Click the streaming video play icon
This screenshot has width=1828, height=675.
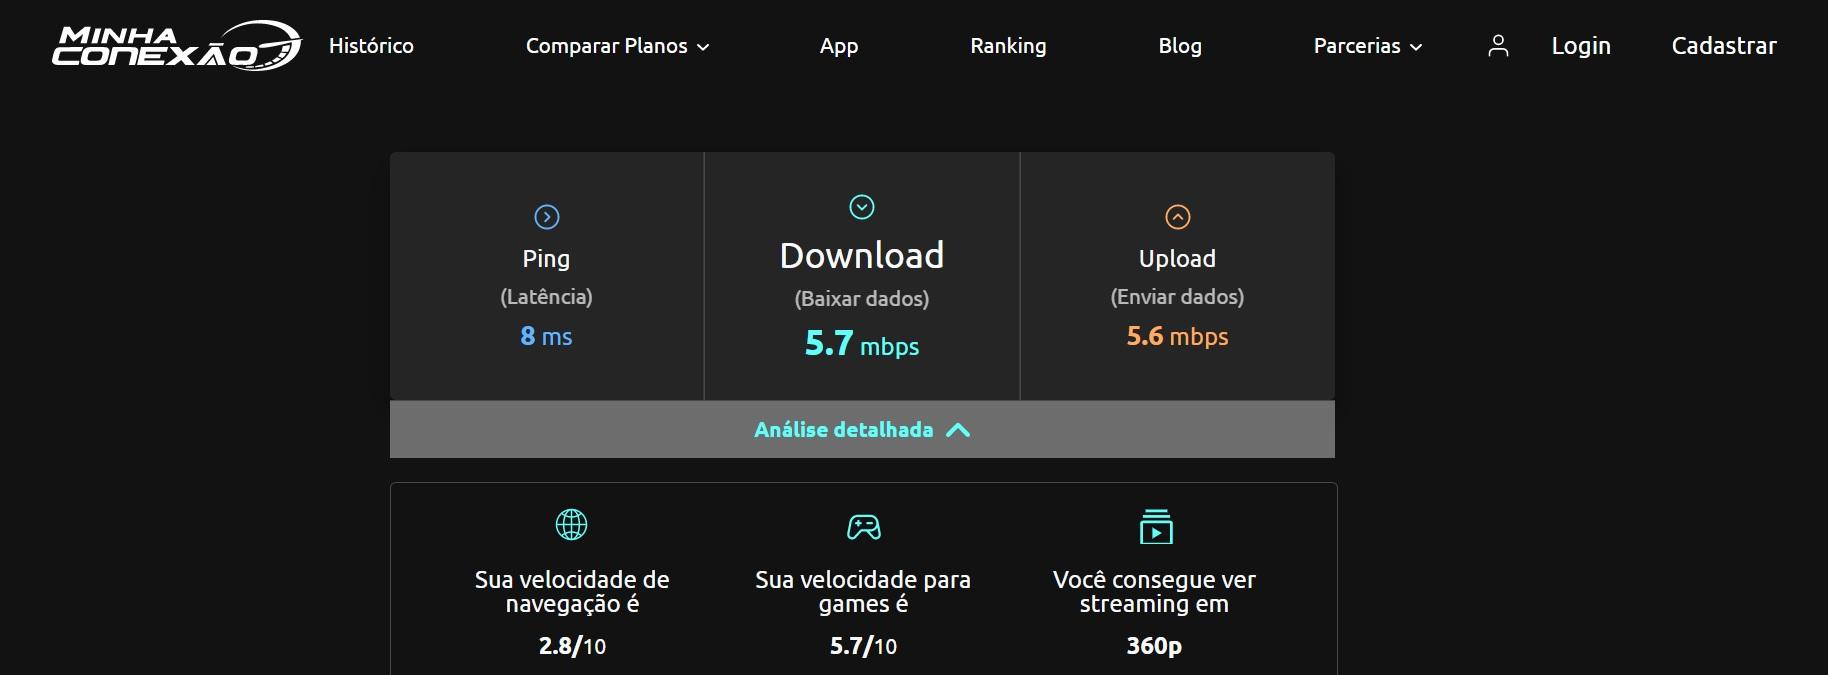click(x=1156, y=526)
